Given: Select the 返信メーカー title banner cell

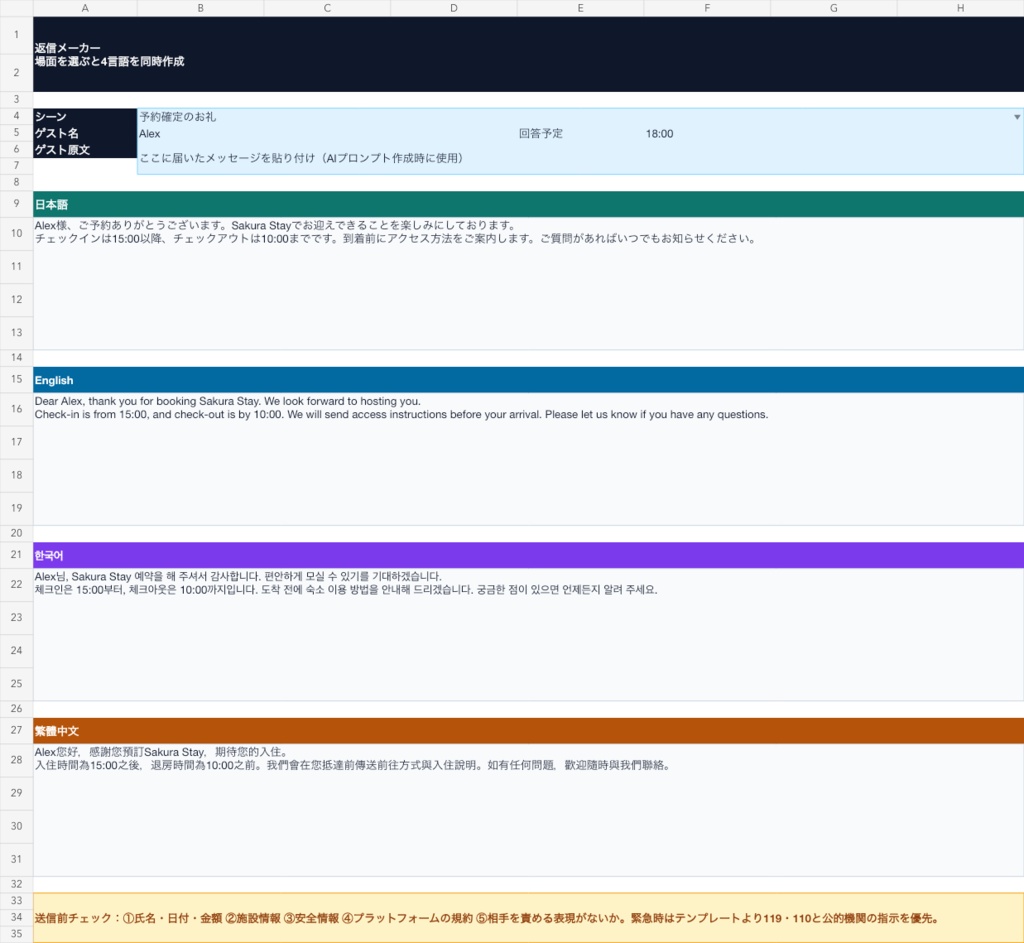Looking at the screenshot, I should (x=528, y=54).
